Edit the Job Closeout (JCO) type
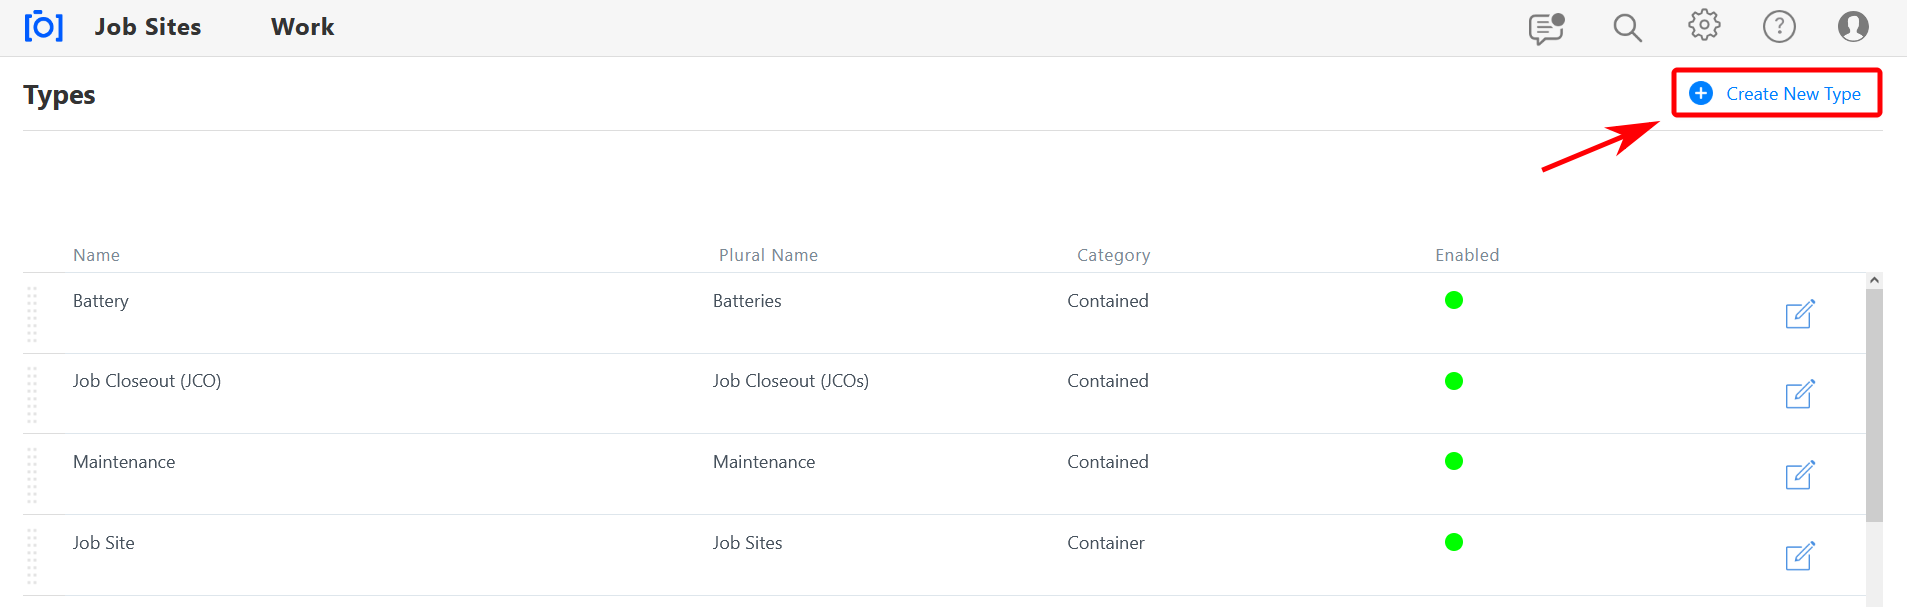This screenshot has height=607, width=1907. coord(1800,394)
